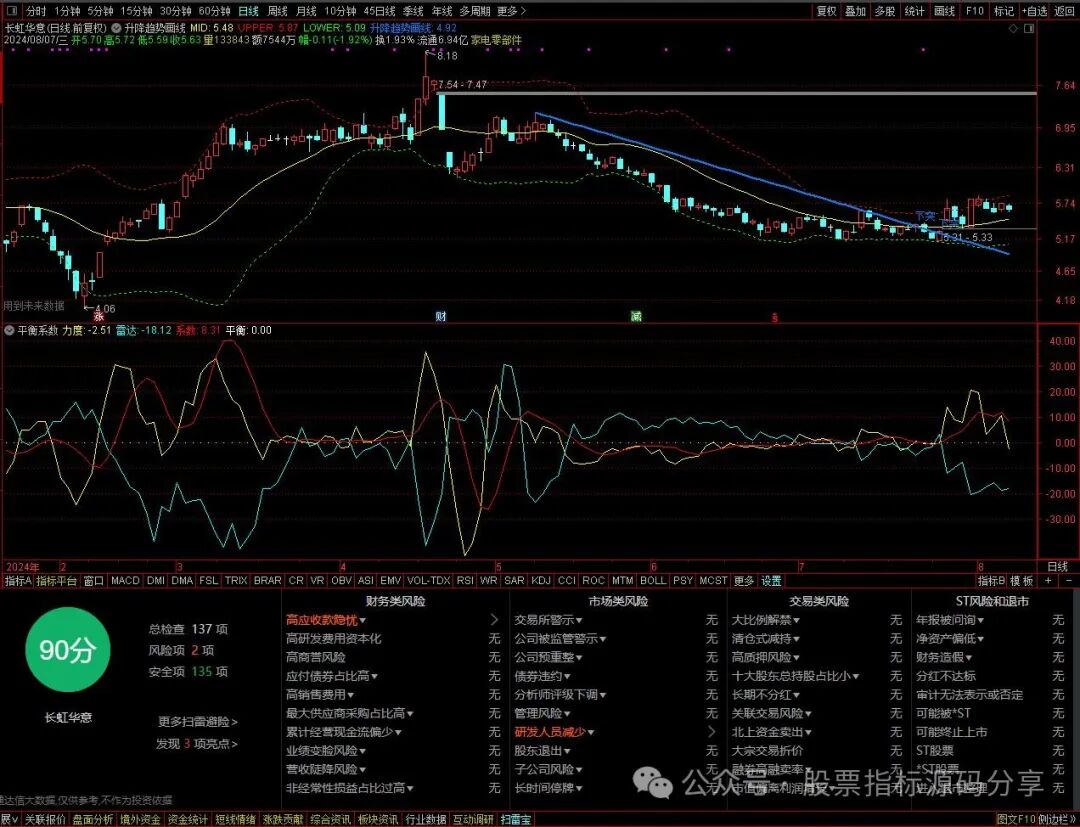Open 更多扫雷避险 link
This screenshot has width=1080, height=827.
point(198,722)
